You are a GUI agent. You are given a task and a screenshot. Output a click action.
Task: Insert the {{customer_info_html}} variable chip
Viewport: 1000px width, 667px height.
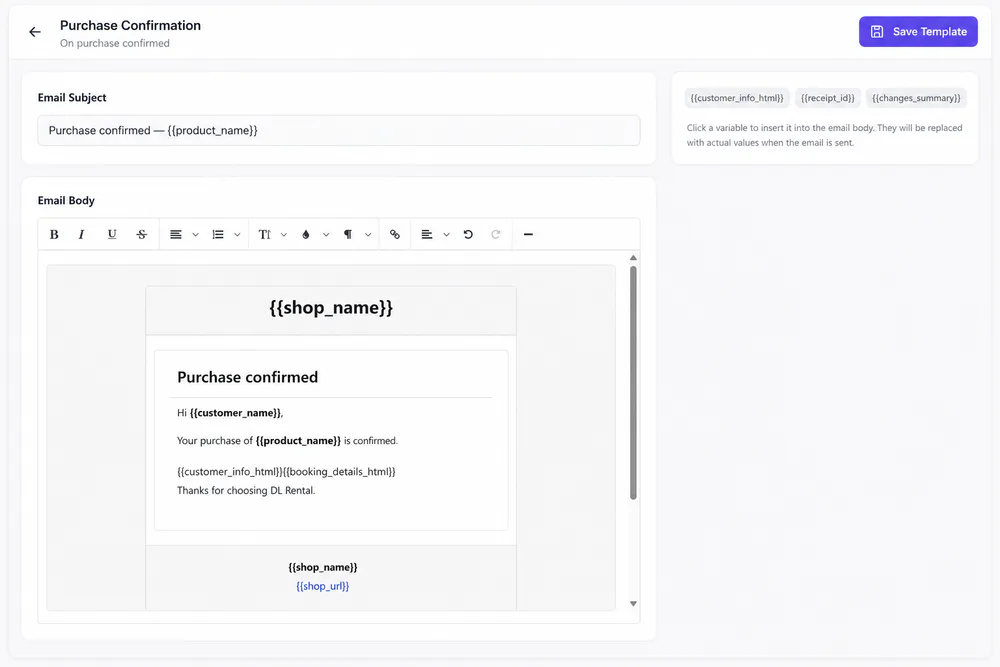tap(737, 98)
